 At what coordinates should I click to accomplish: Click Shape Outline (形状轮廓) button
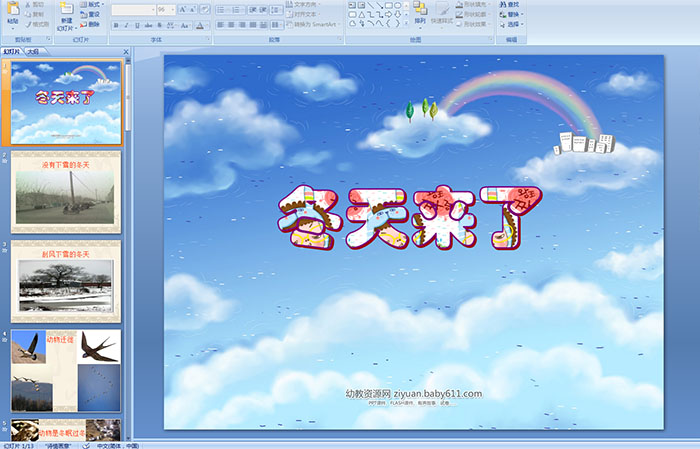pyautogui.click(x=471, y=14)
